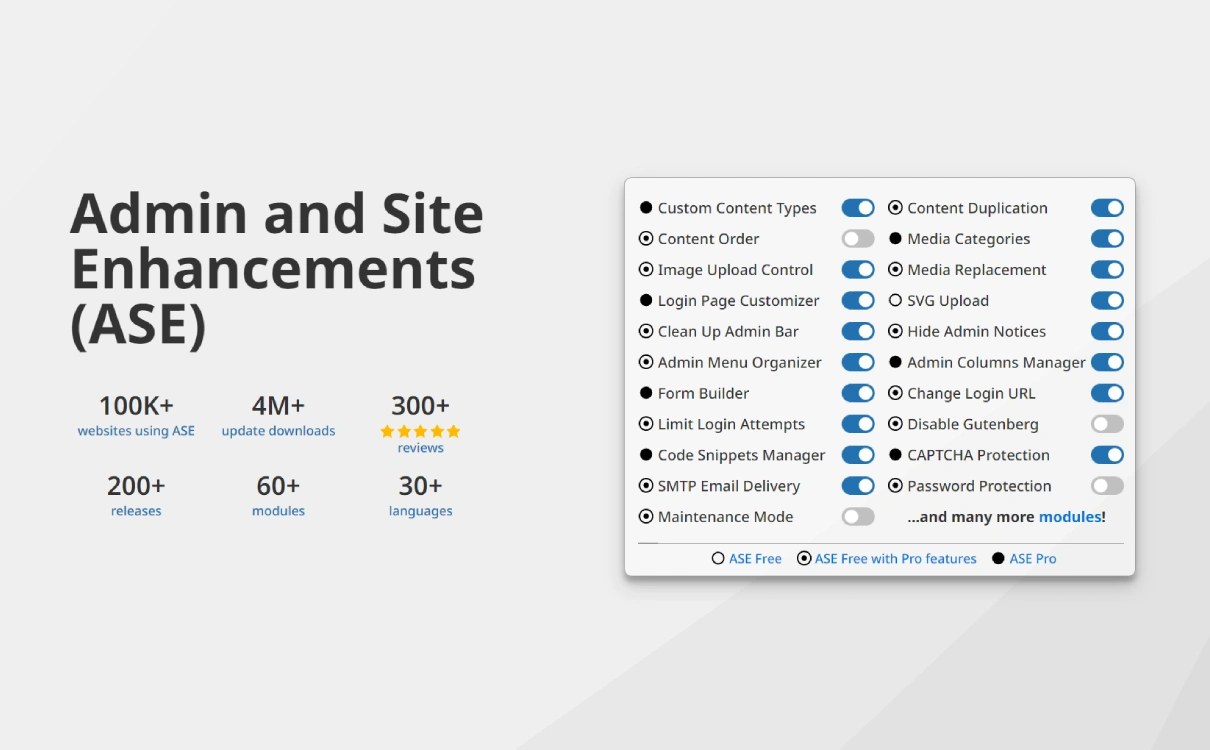The image size is (1210, 750).
Task: Toggle the Admin Menu Organizer switch
Action: coord(858,362)
